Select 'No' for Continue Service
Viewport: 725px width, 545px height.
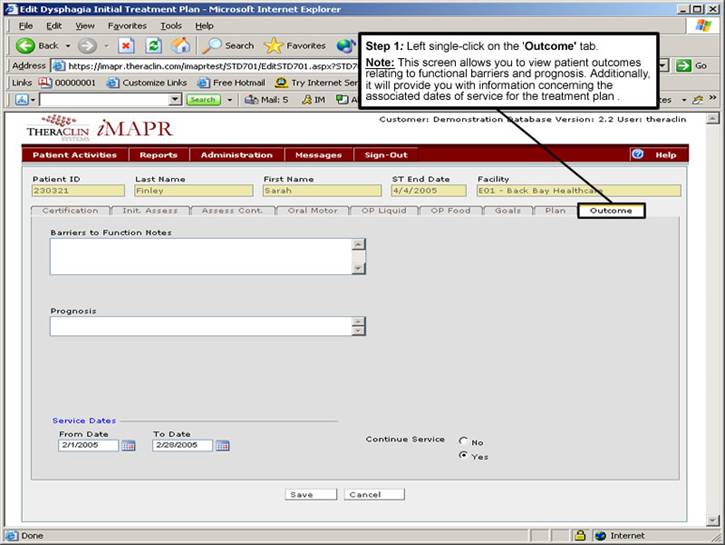coord(463,441)
